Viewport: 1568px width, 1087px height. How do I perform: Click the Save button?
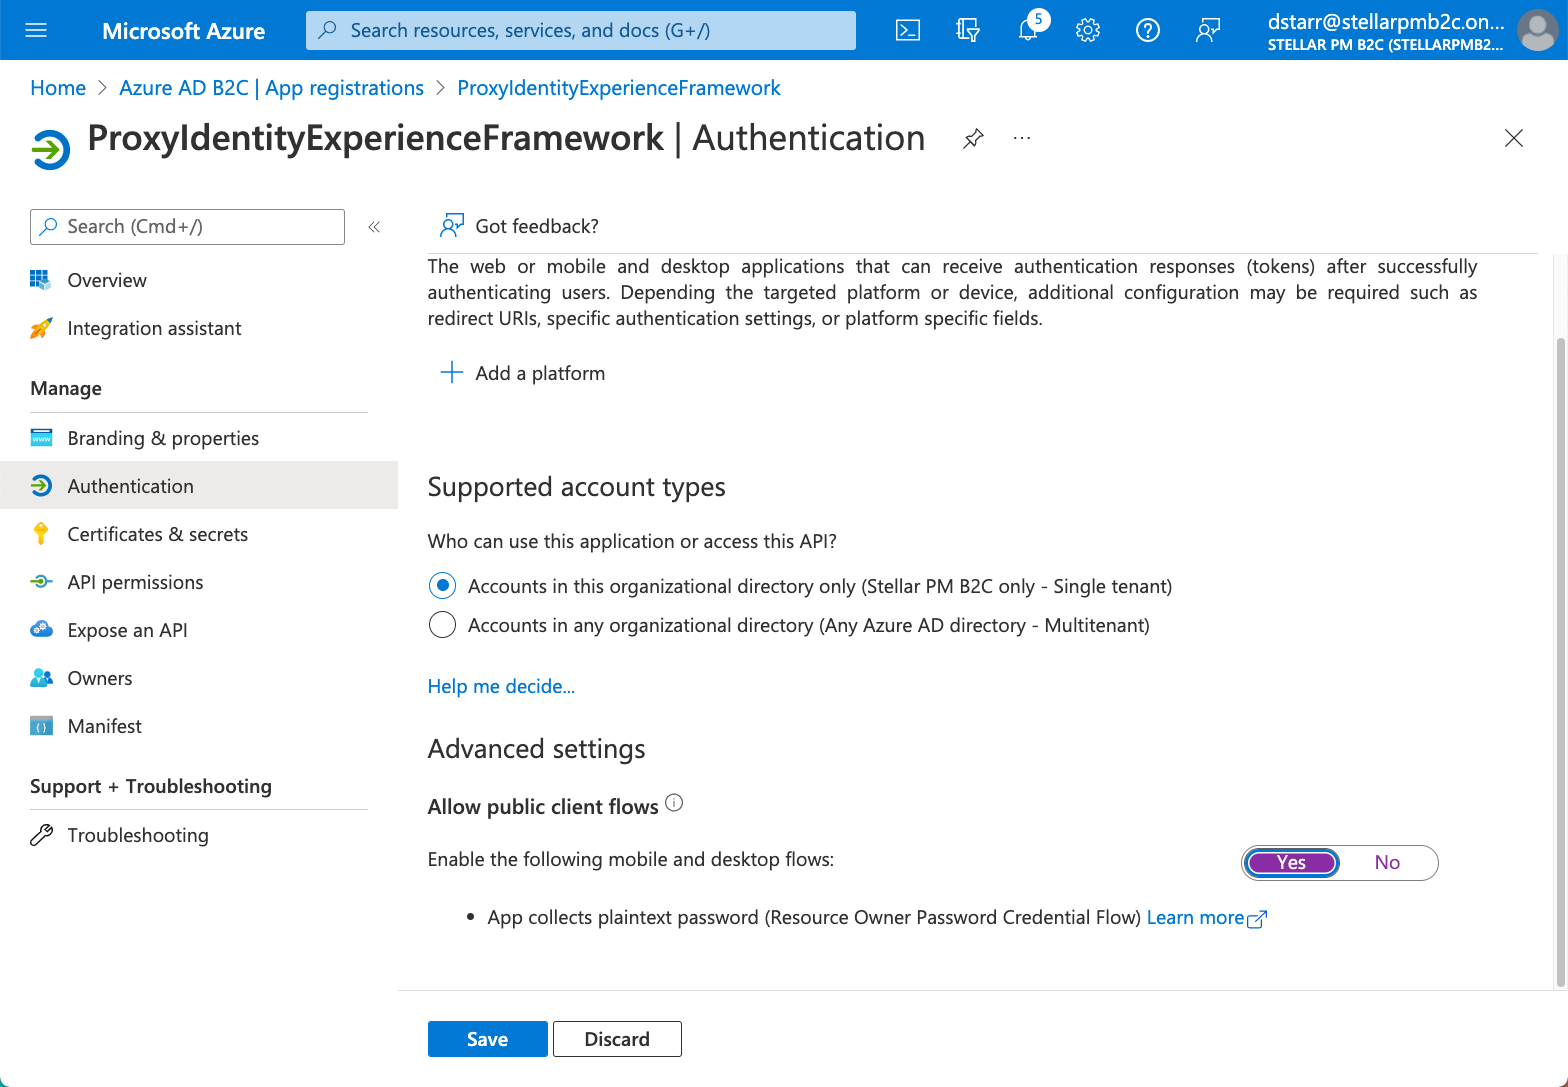487,1039
